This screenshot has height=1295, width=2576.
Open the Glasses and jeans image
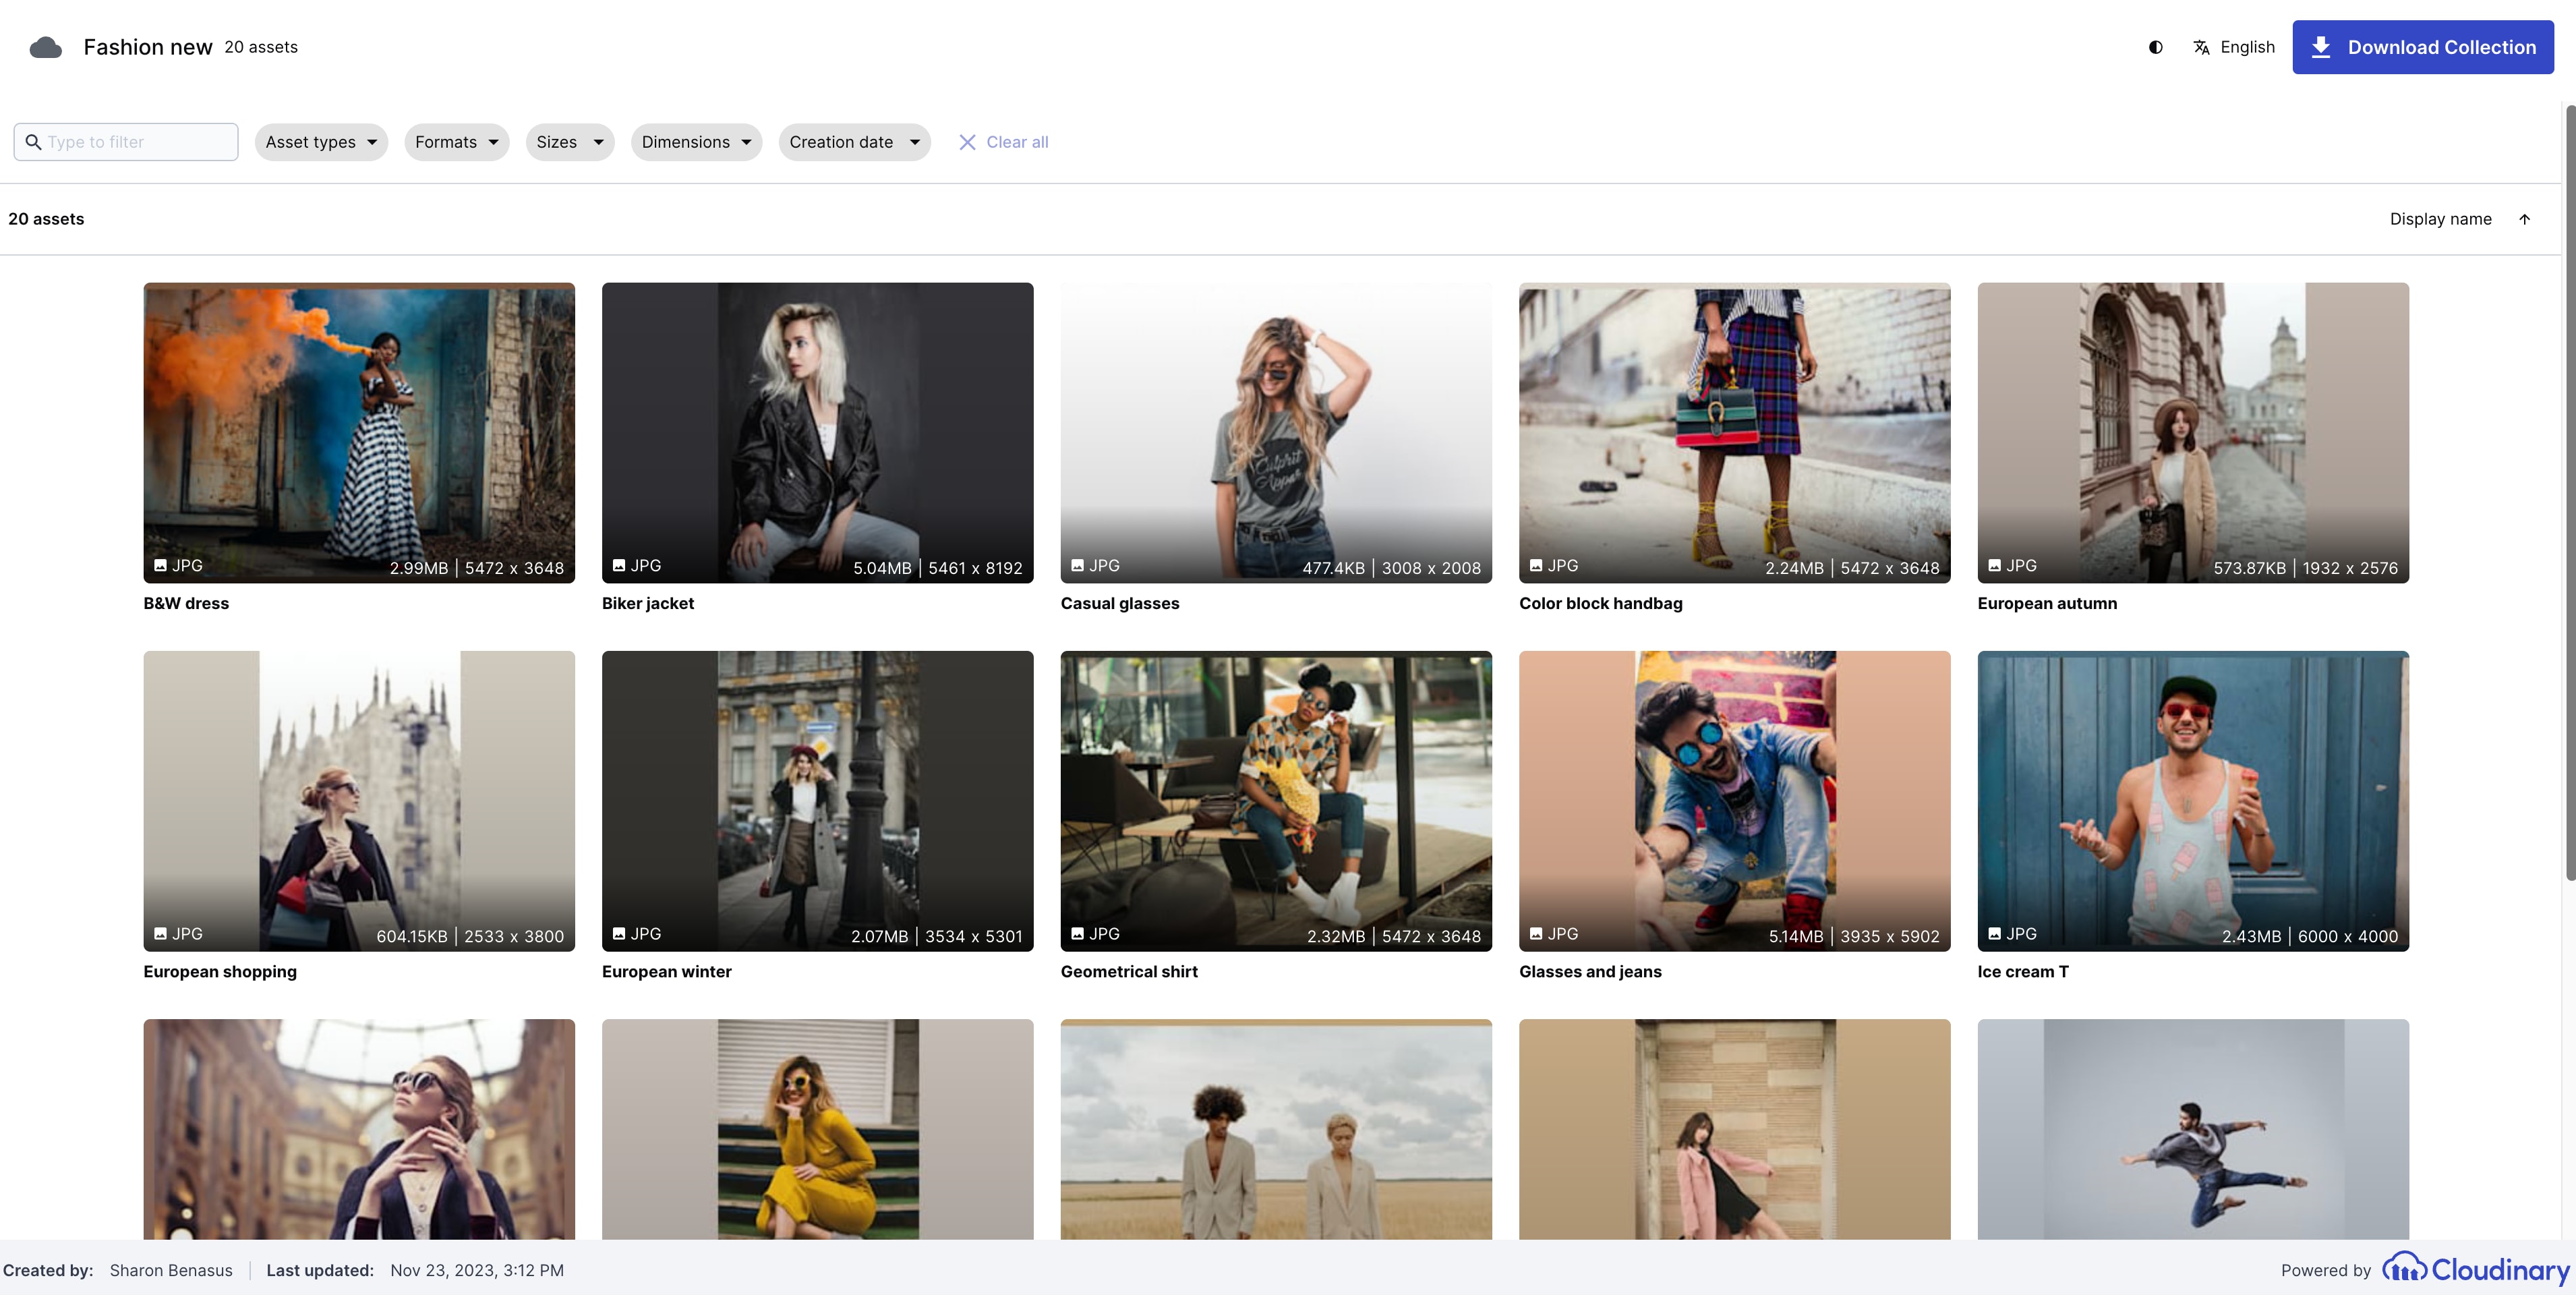[x=1734, y=801]
